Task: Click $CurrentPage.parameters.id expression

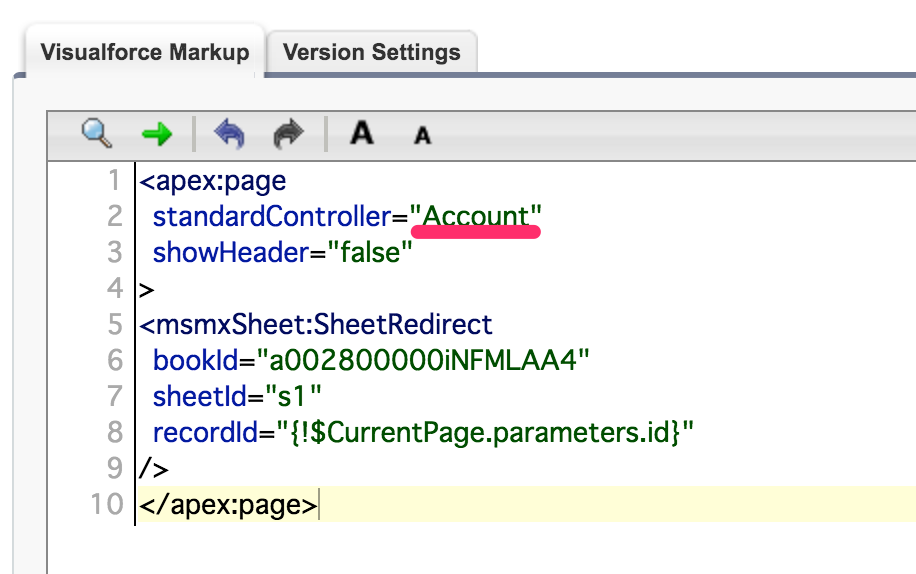Action: [x=484, y=433]
